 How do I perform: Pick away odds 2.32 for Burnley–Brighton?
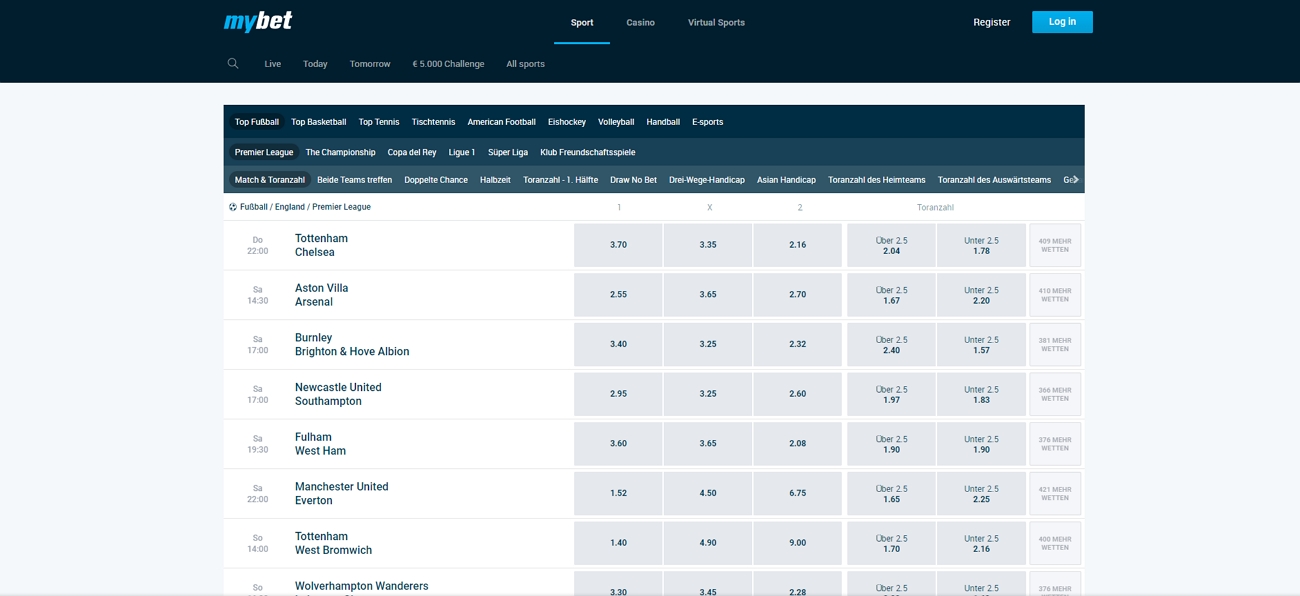(x=797, y=344)
